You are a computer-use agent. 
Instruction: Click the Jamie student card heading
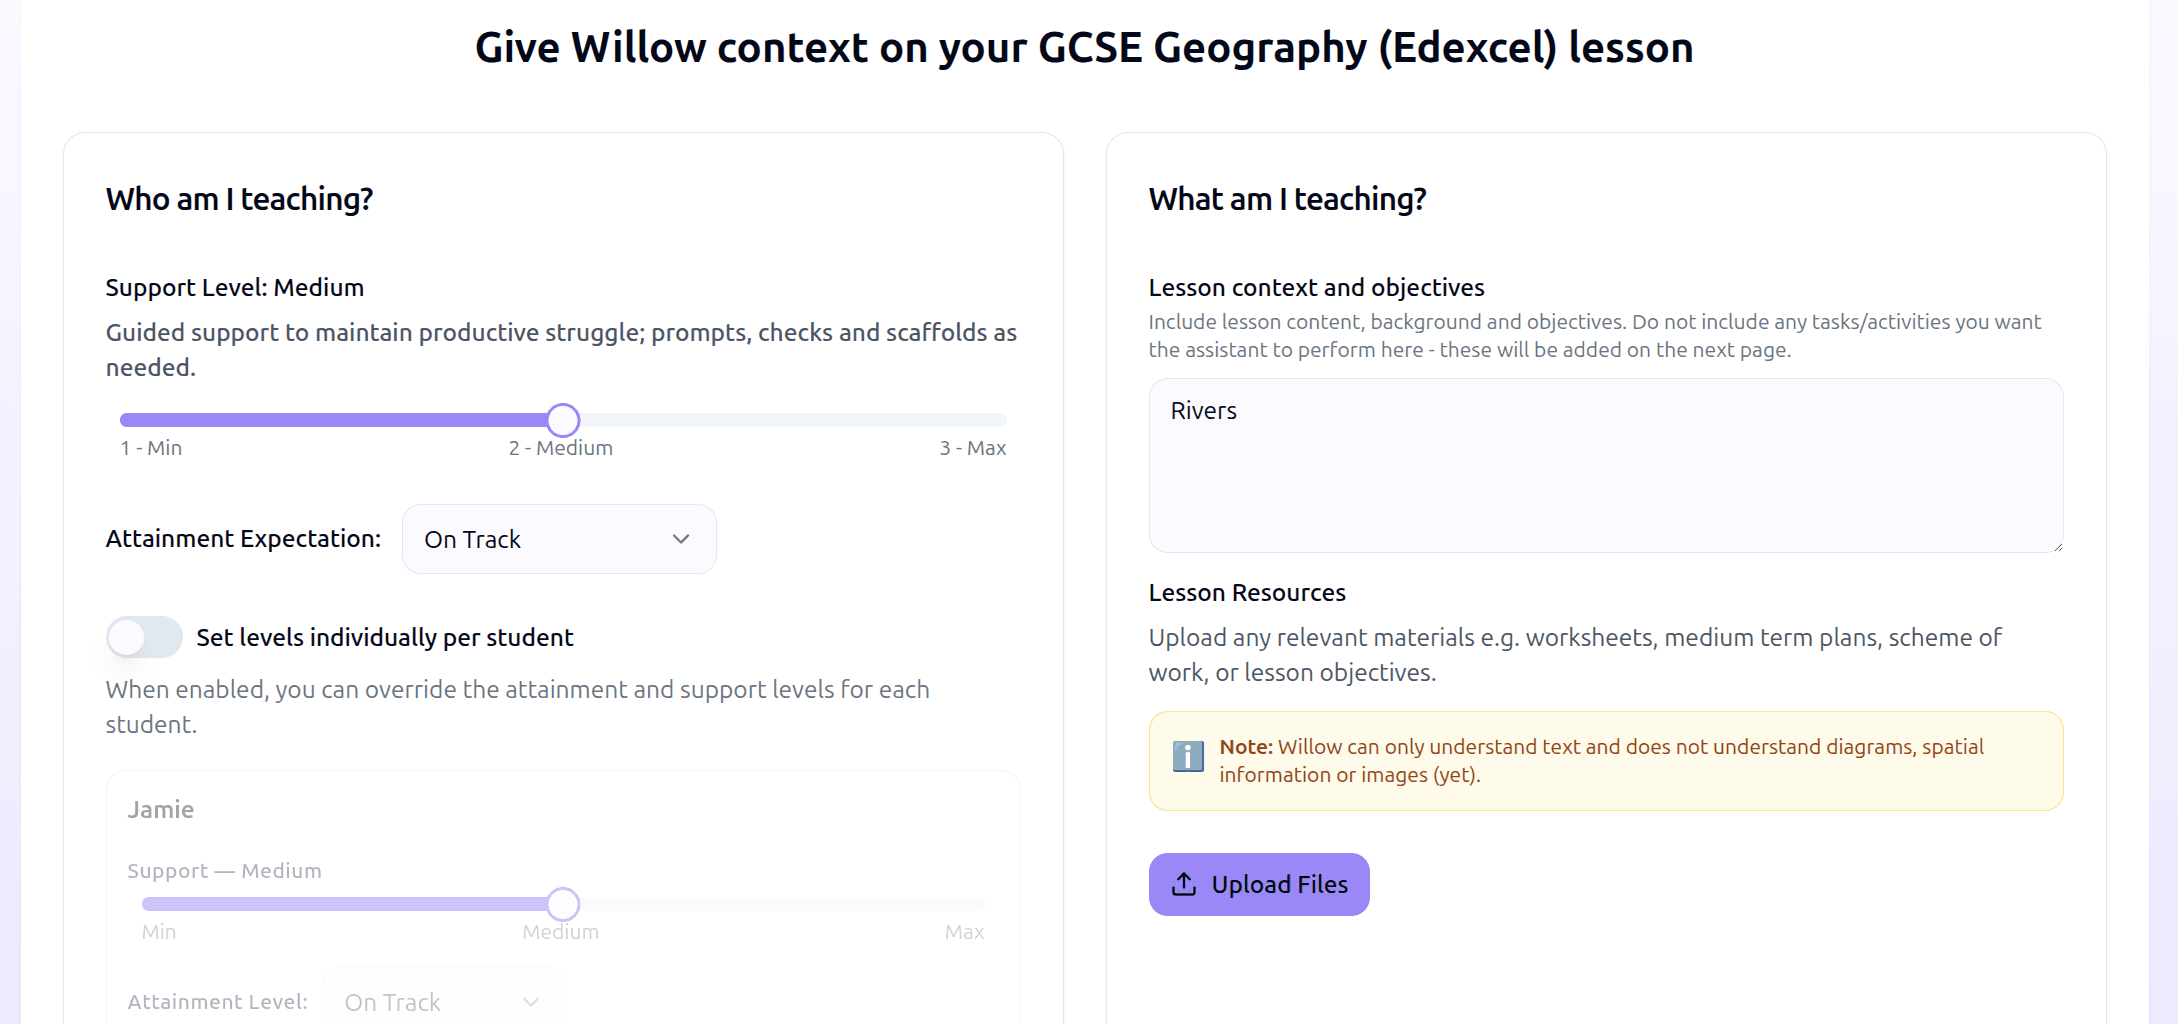160,809
